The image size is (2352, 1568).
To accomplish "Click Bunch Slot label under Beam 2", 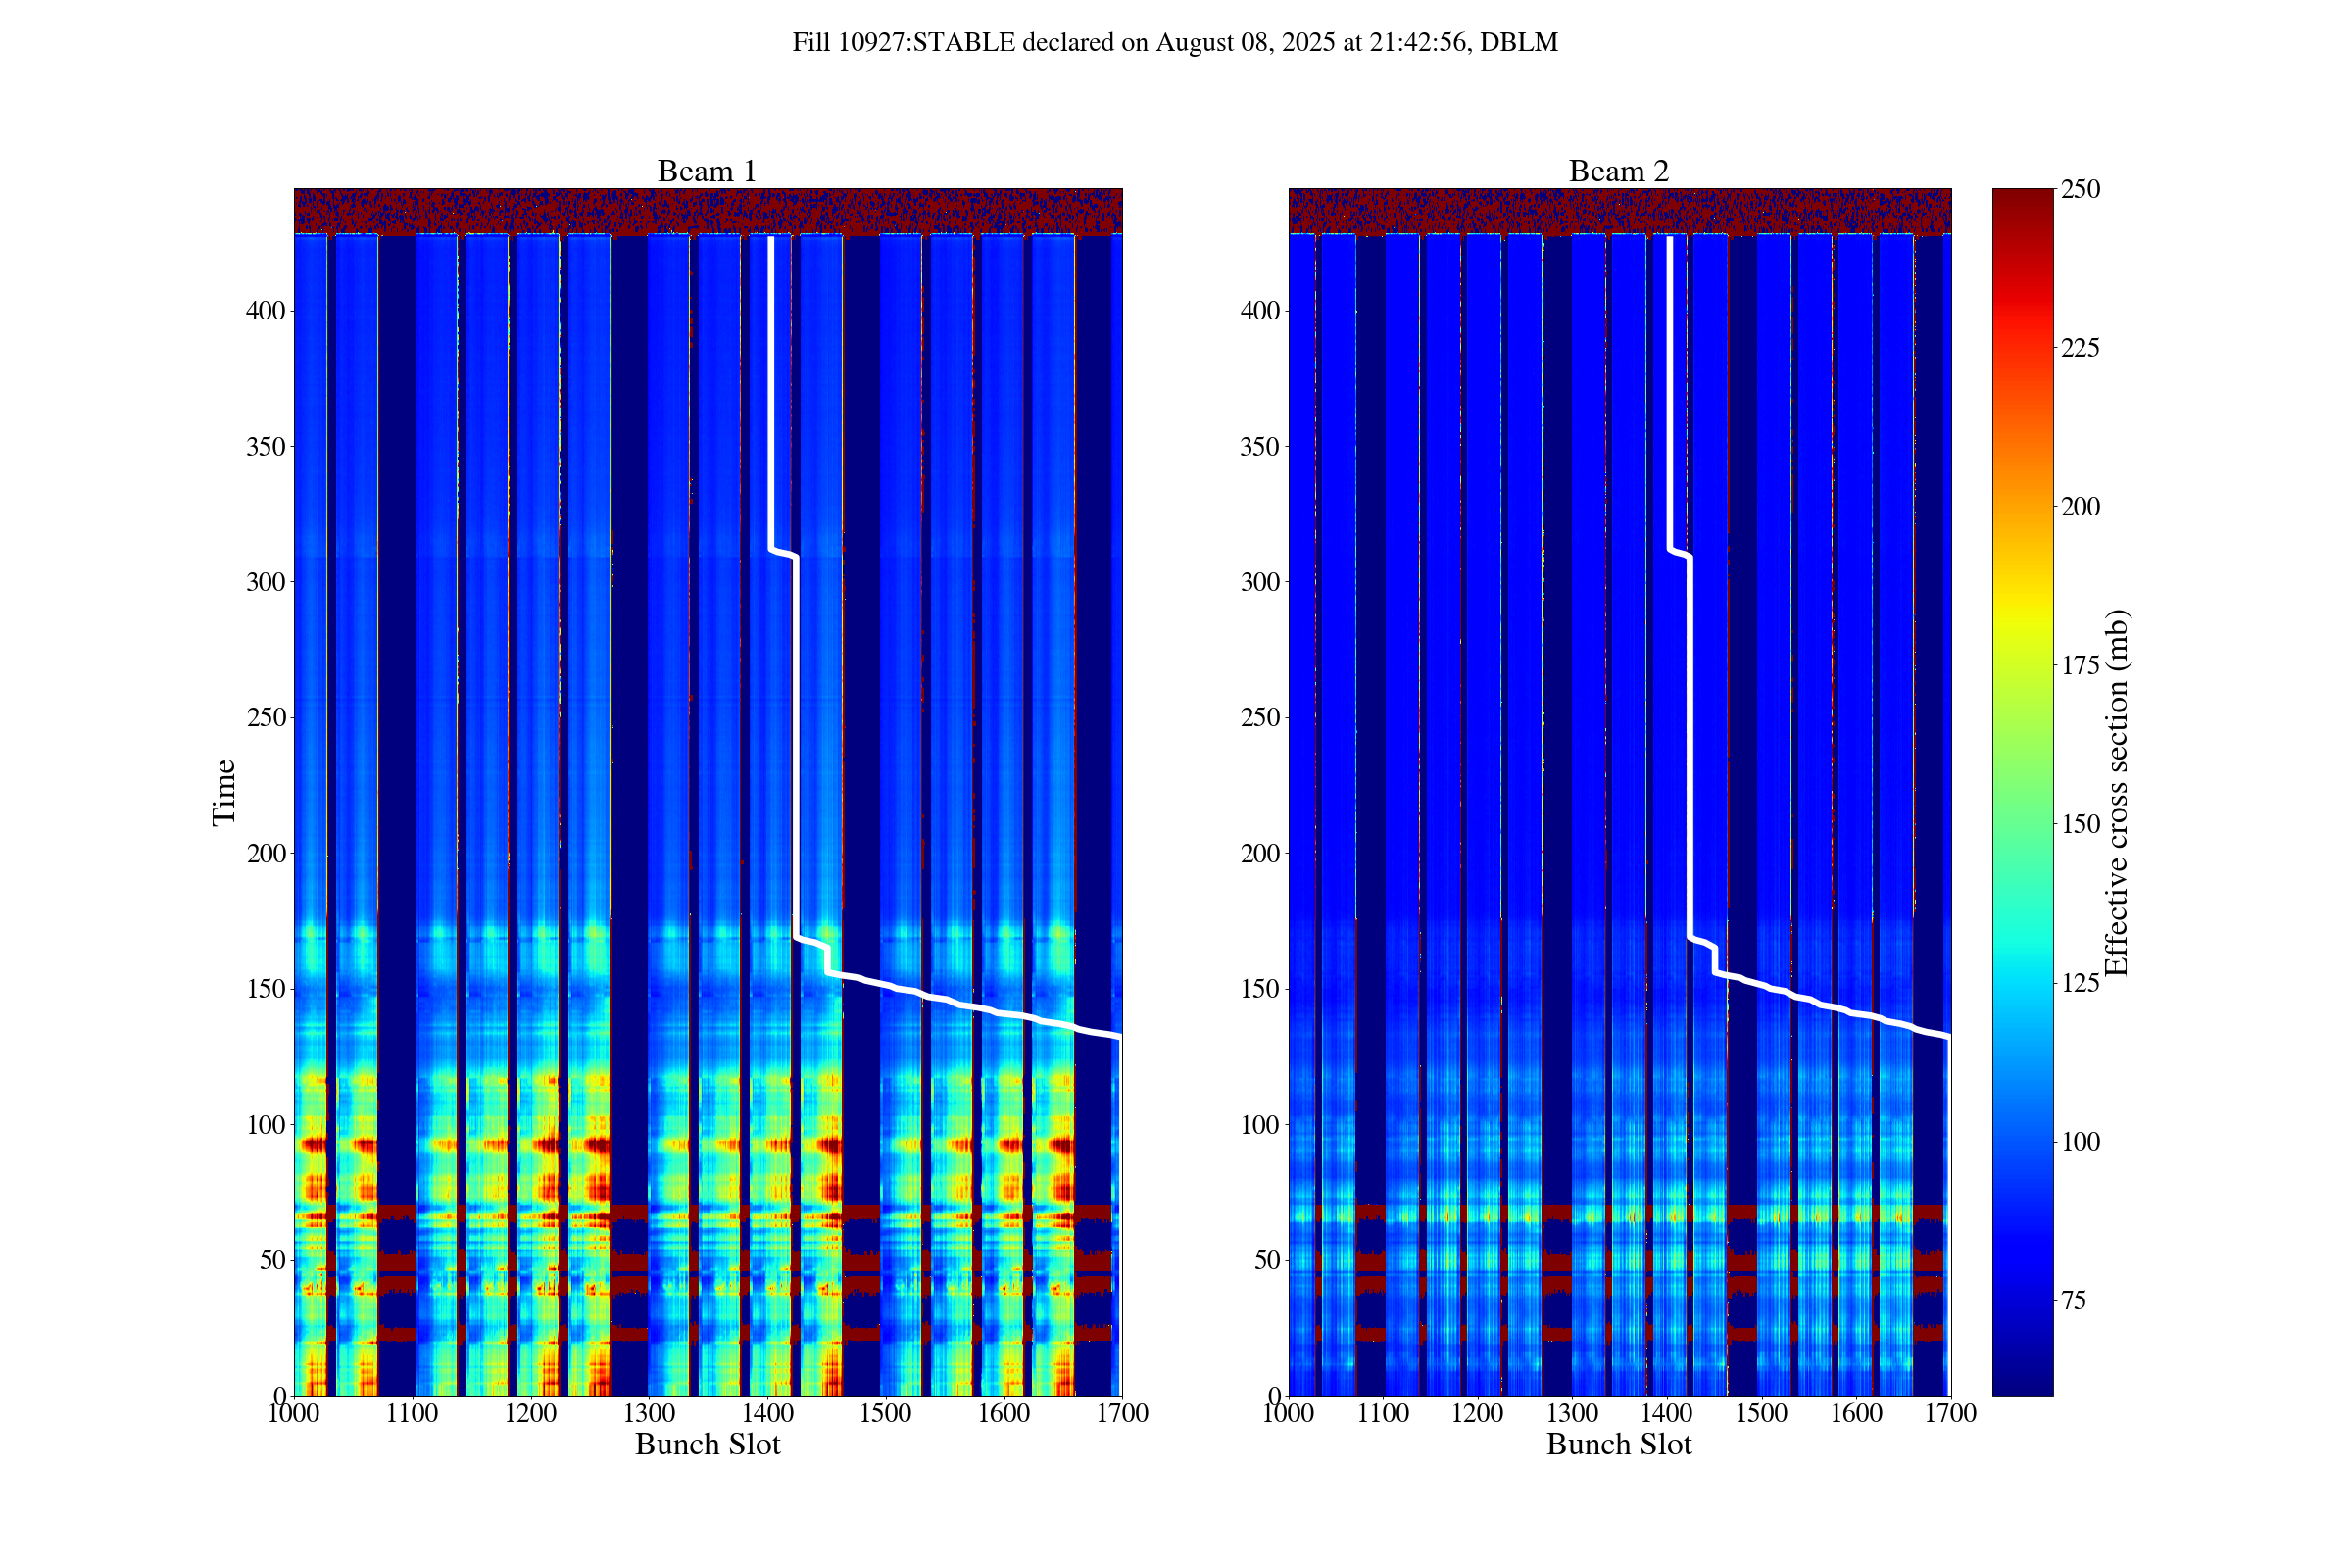I will pyautogui.click(x=1618, y=1444).
